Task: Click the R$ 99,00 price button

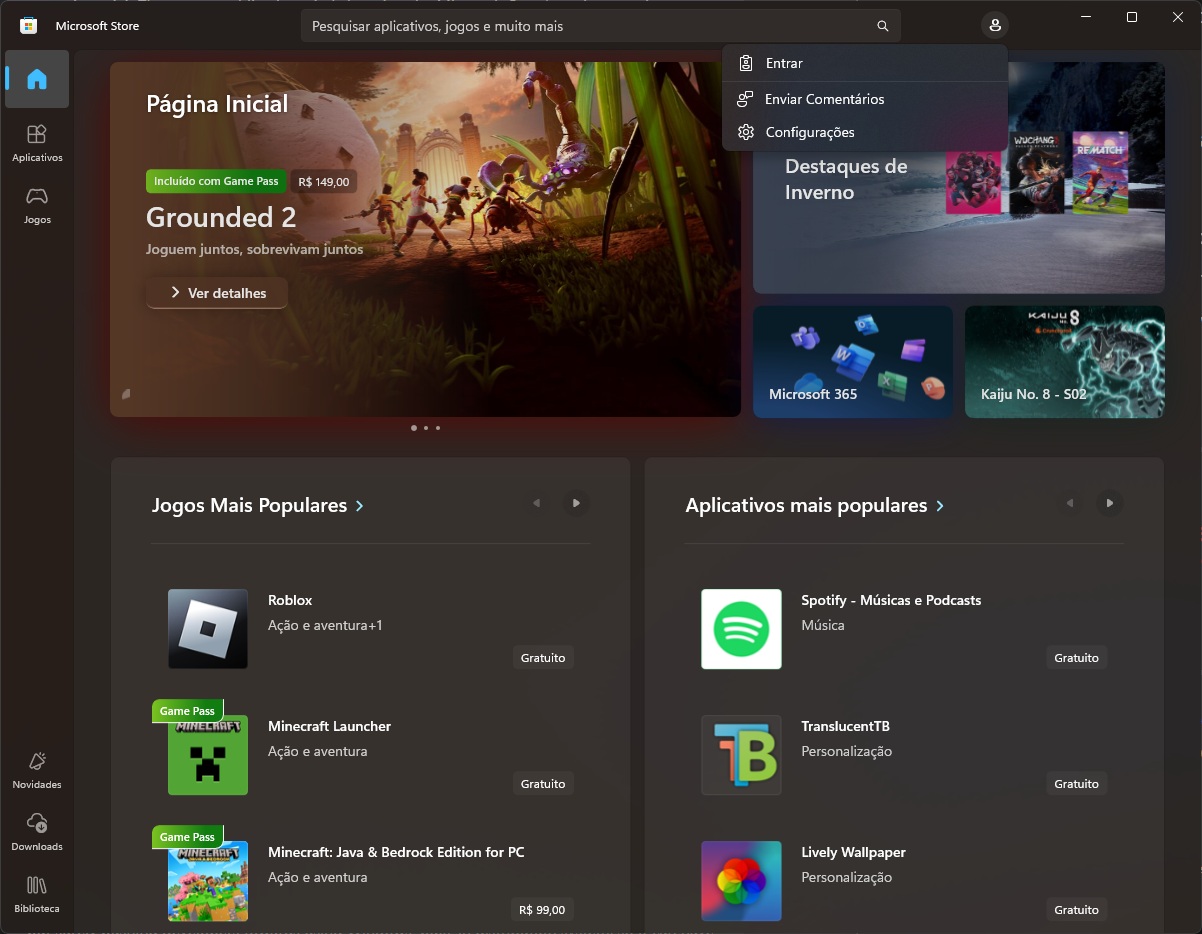Action: 543,910
